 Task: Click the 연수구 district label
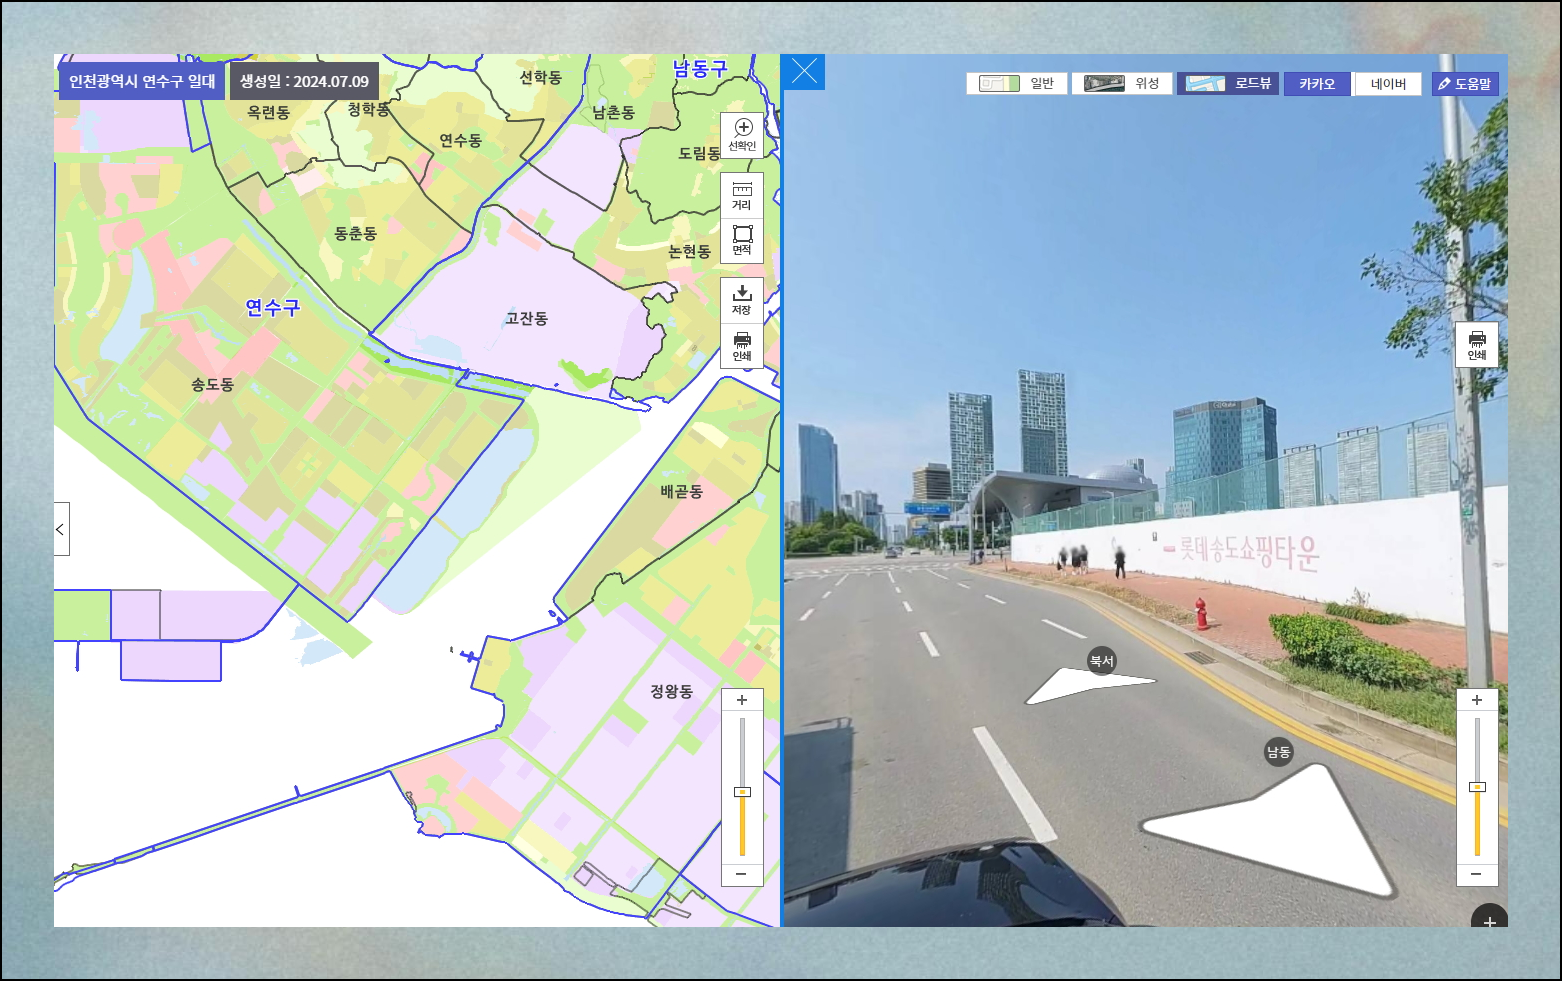(273, 307)
